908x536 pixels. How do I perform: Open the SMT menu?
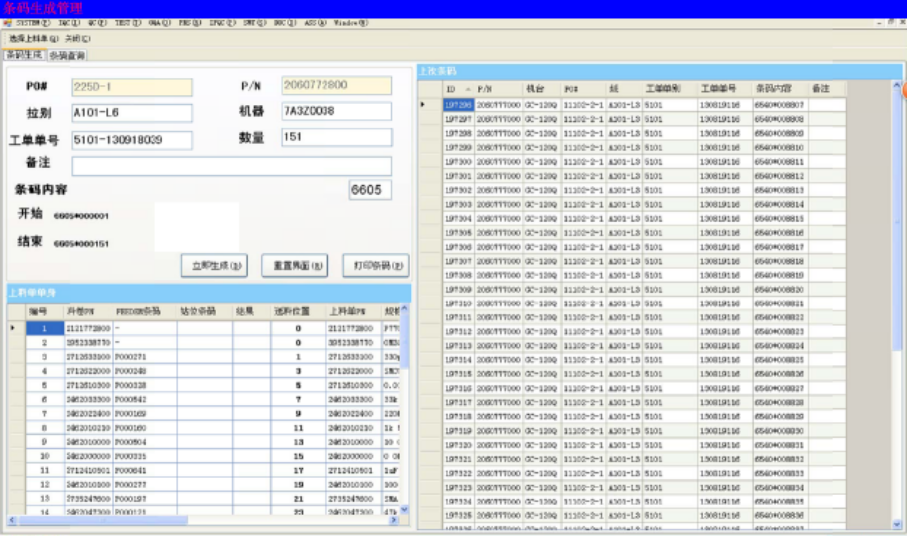pyautogui.click(x=254, y=23)
